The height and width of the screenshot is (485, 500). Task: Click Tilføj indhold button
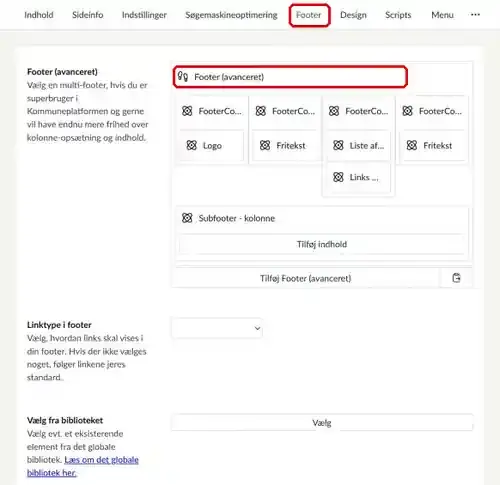tap(322, 244)
